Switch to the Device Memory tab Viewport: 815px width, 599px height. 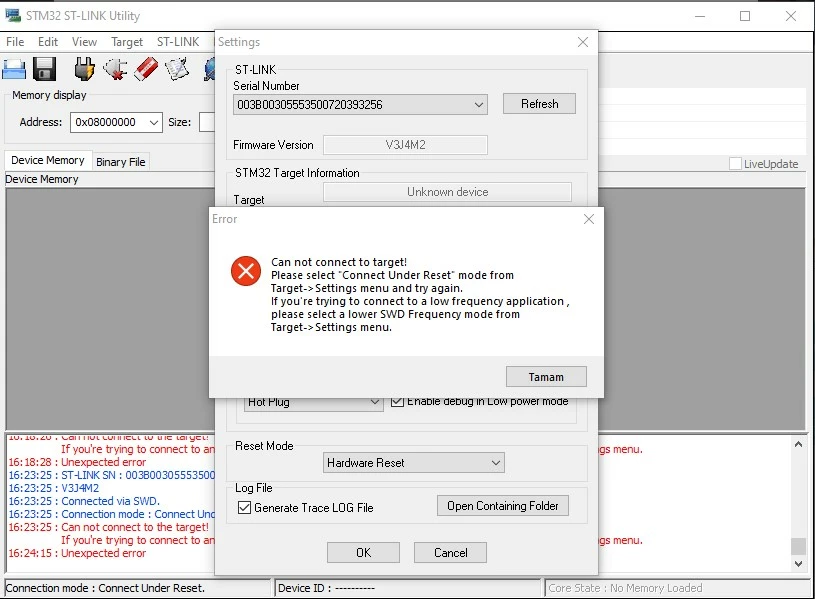click(x=48, y=160)
